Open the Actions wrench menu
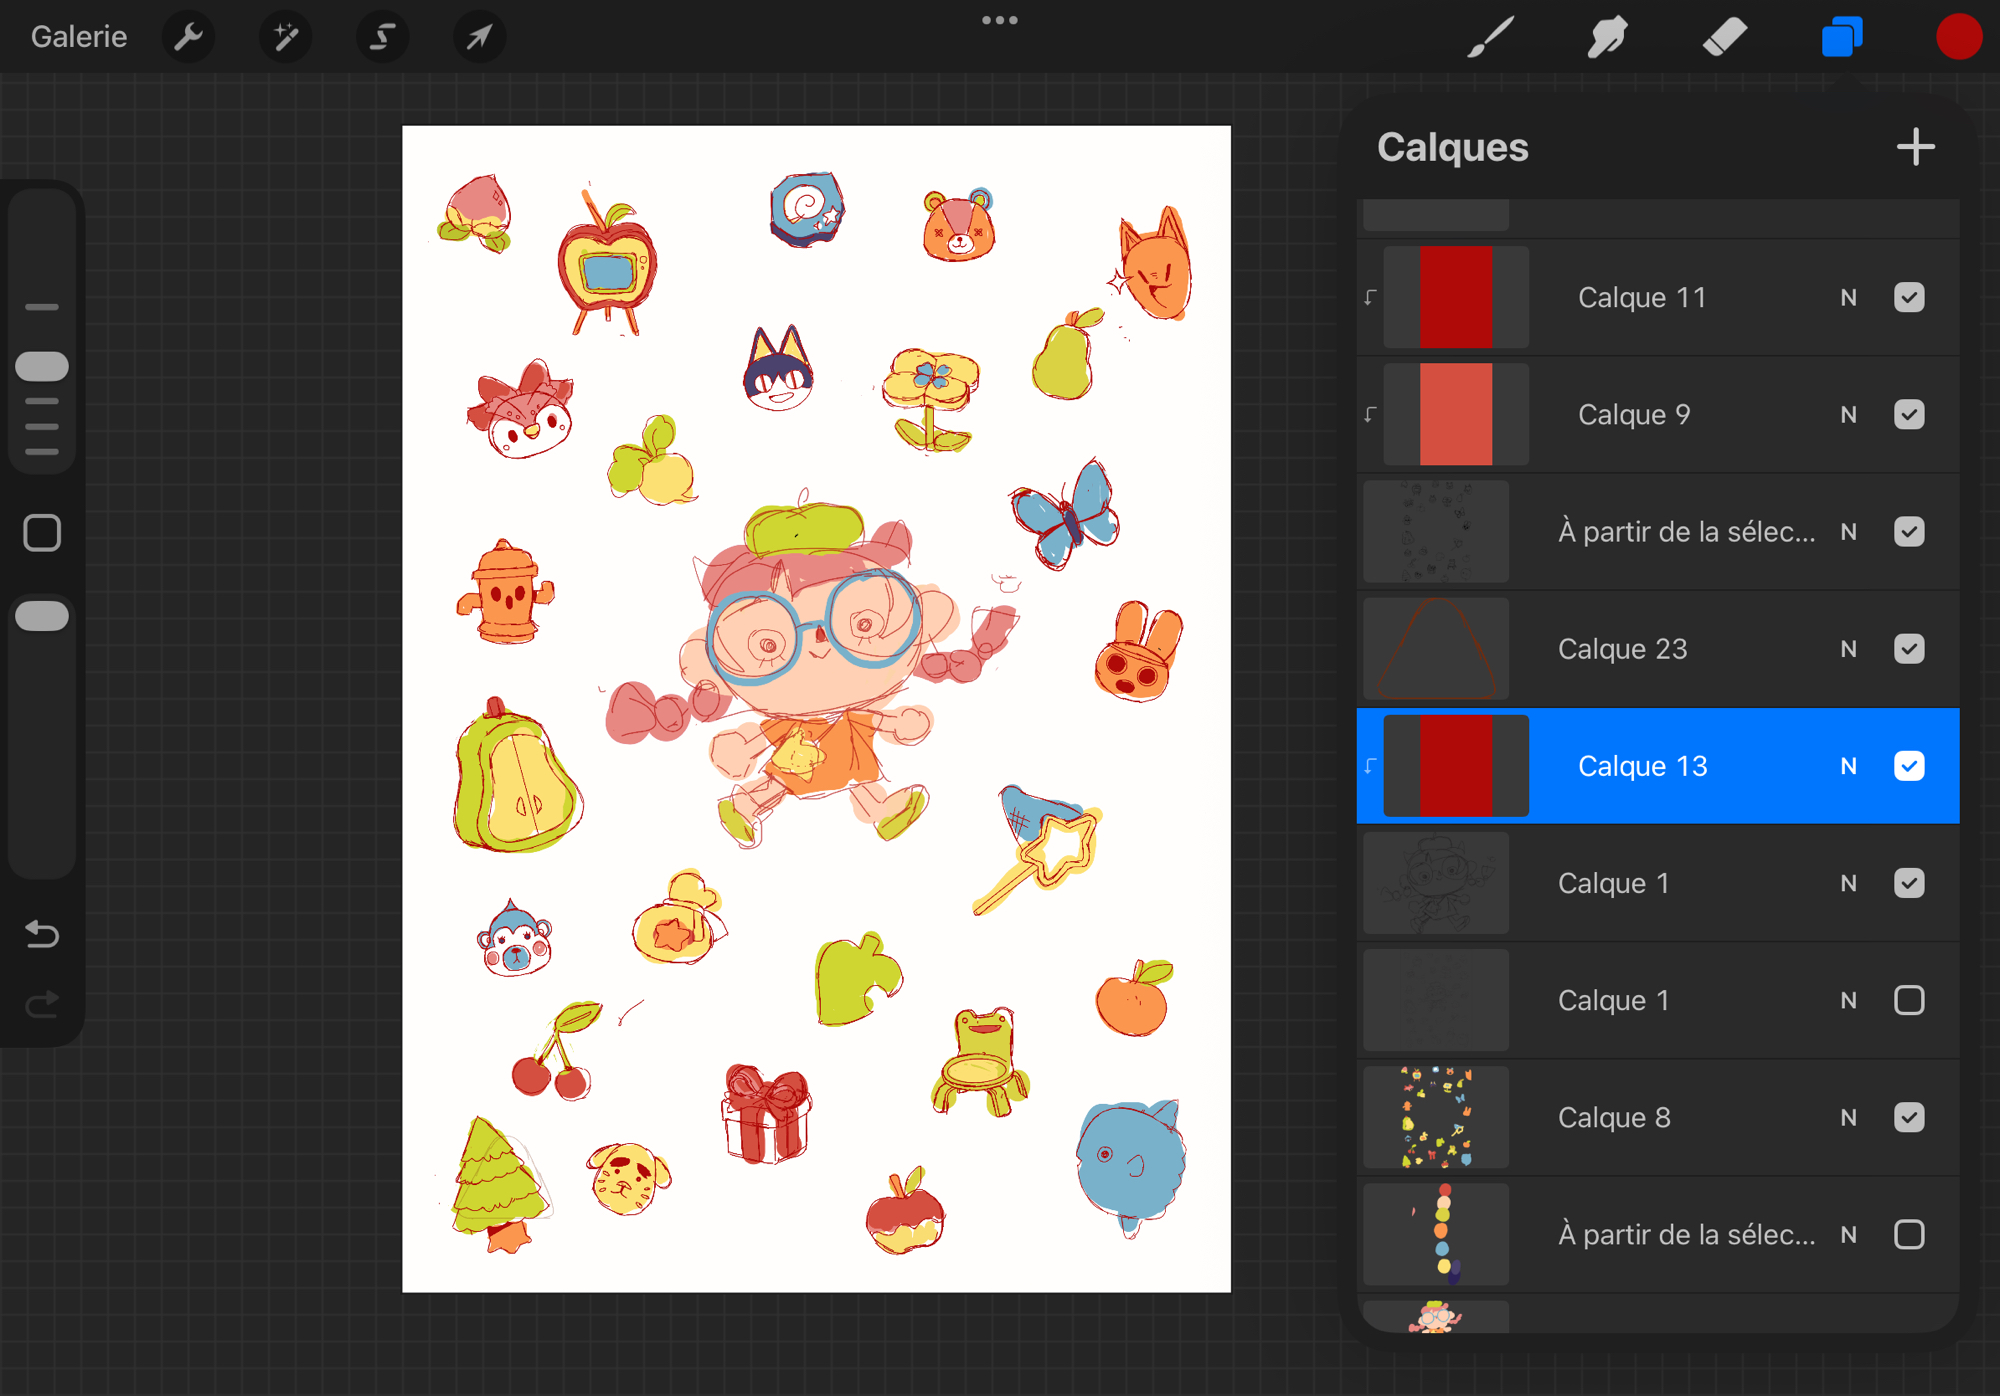The width and height of the screenshot is (2000, 1396). (188, 38)
